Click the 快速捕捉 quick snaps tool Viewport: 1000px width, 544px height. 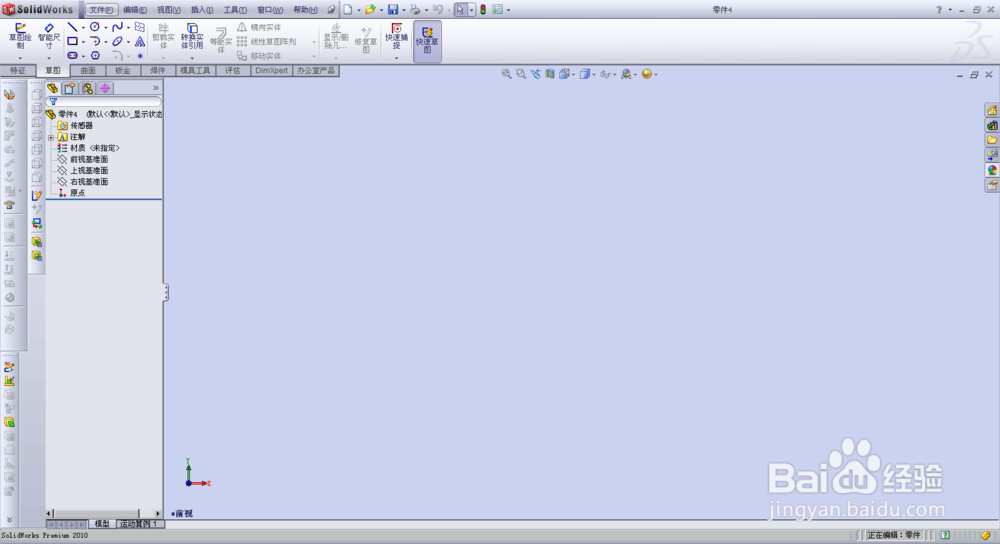[396, 36]
